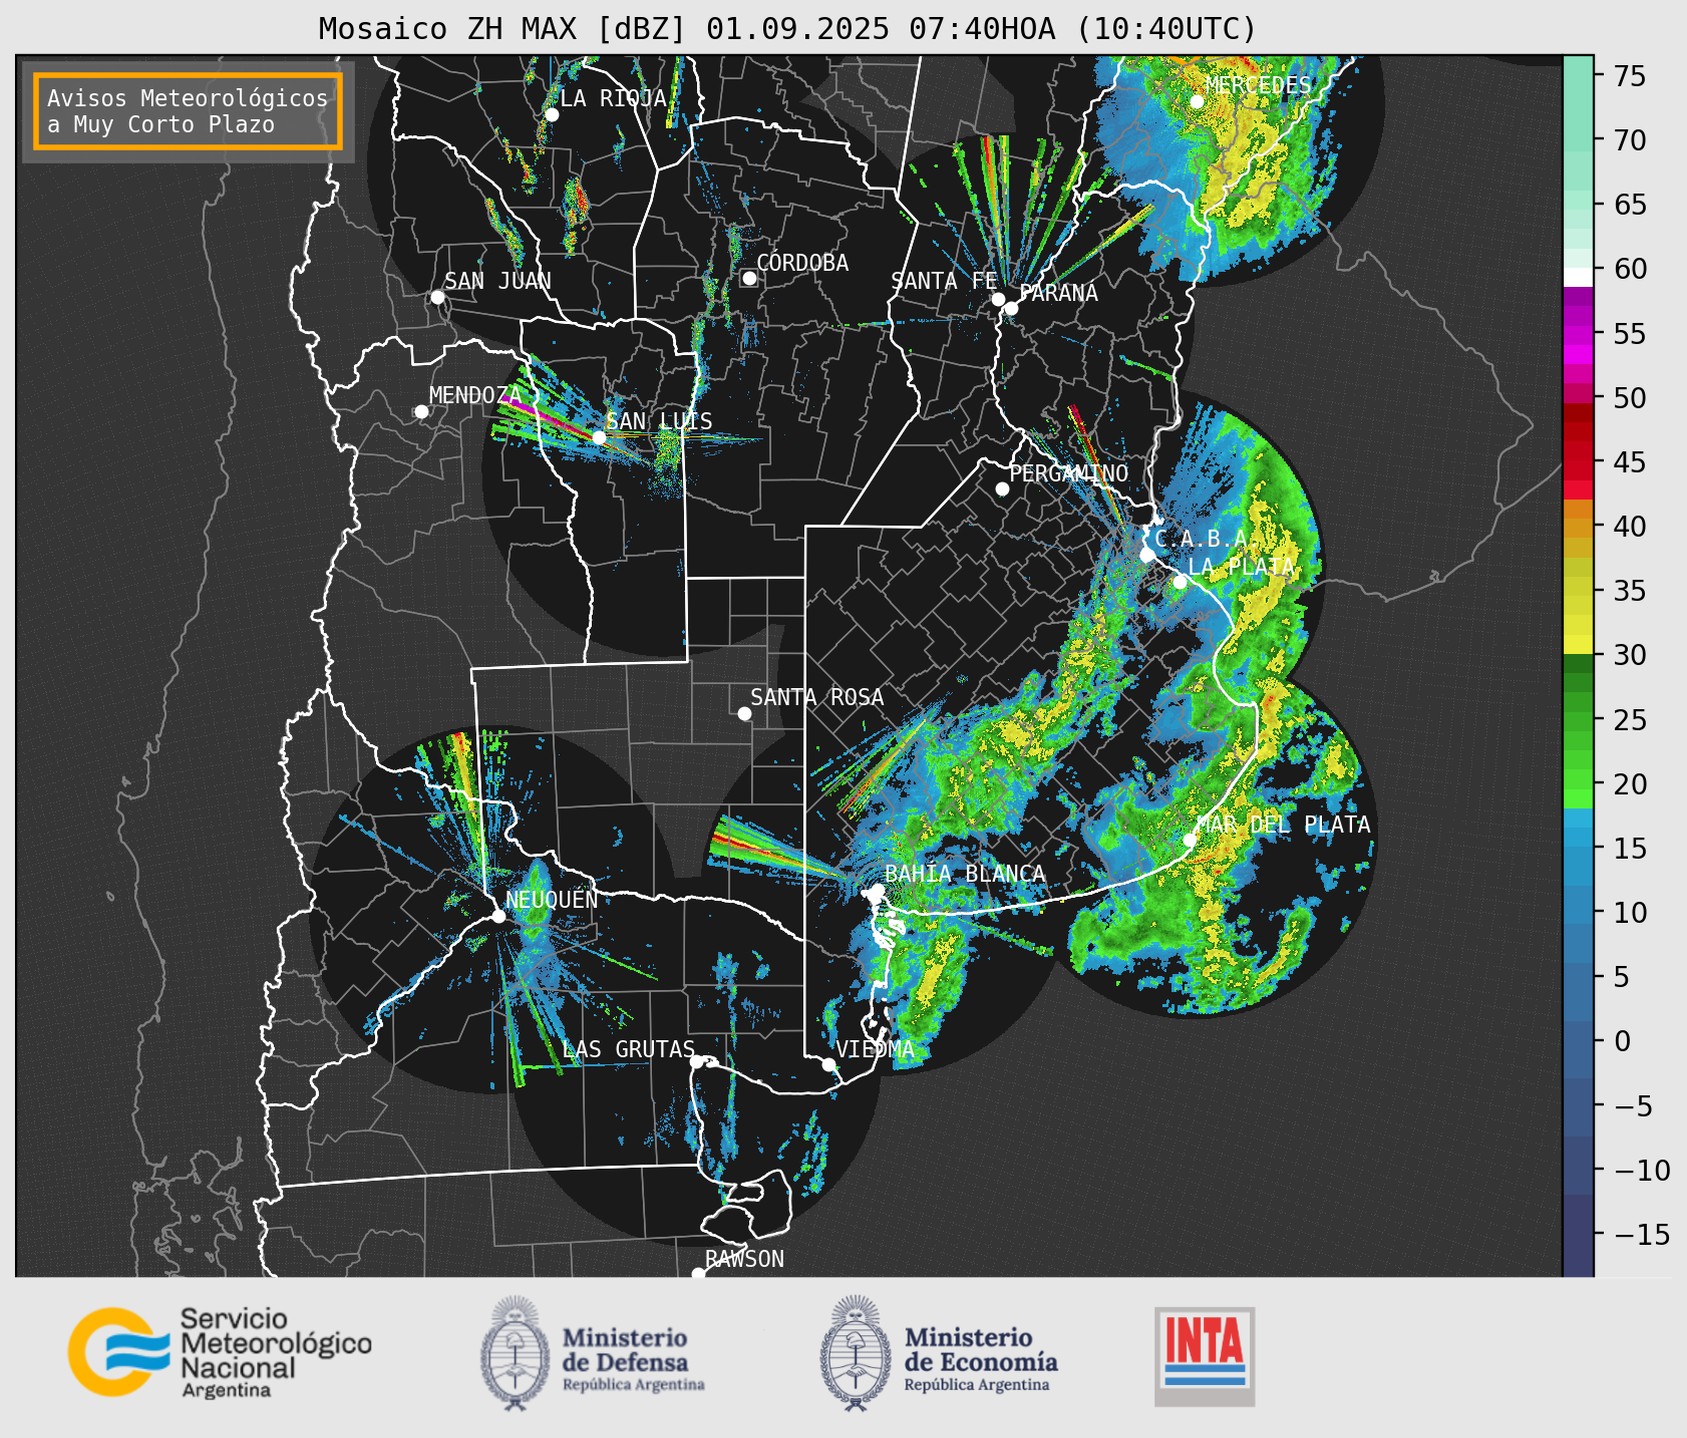Image resolution: width=1687 pixels, height=1438 pixels.
Task: Click the LAS GRUTAS city label text
Action: point(628,1049)
